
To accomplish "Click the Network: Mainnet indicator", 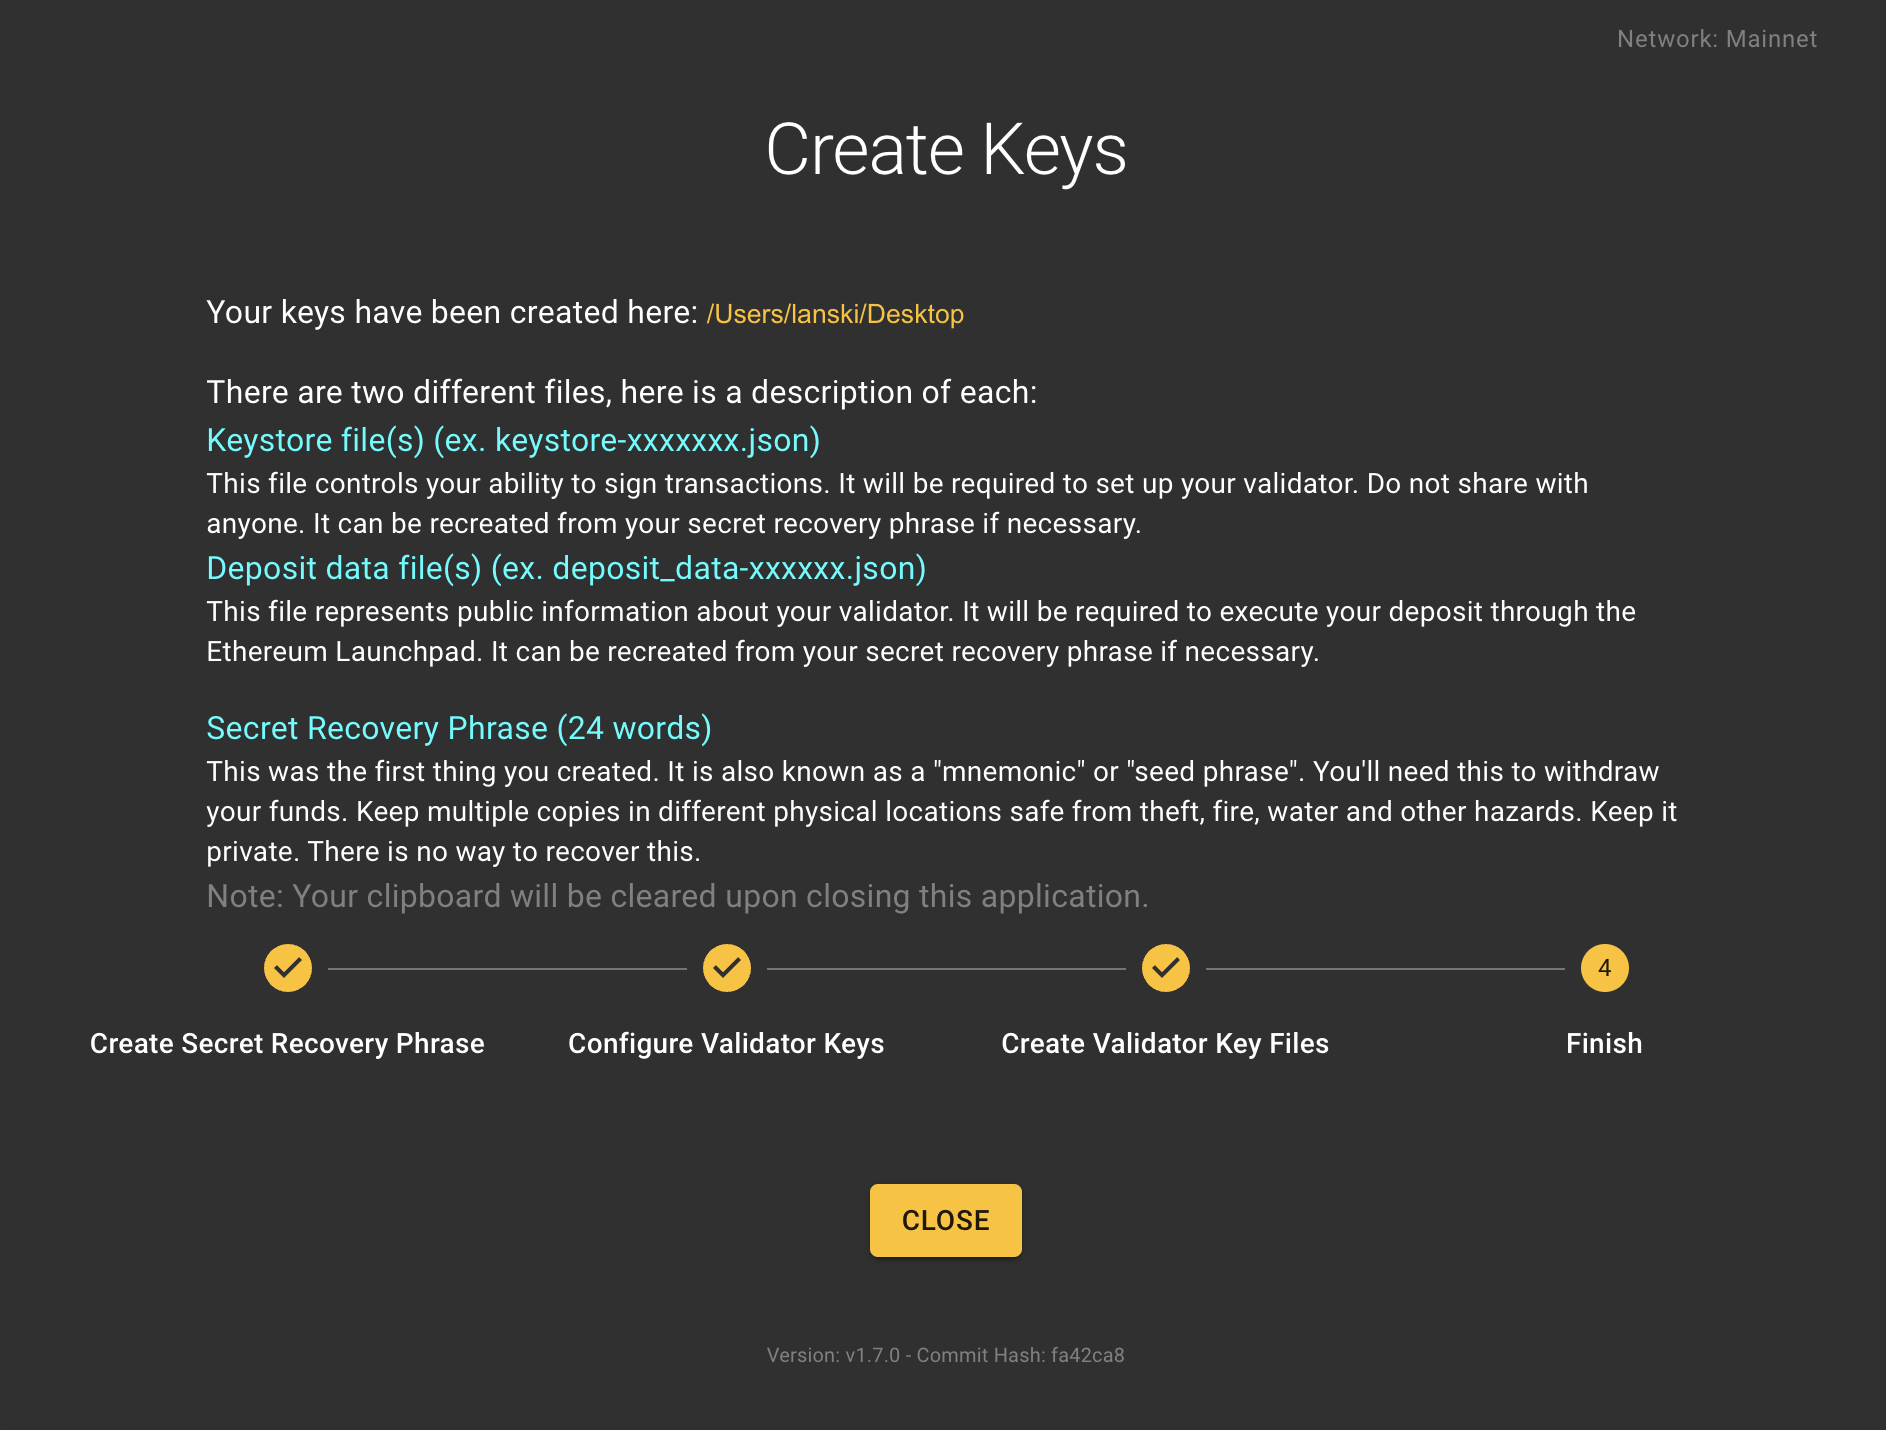I will pos(1716,39).
